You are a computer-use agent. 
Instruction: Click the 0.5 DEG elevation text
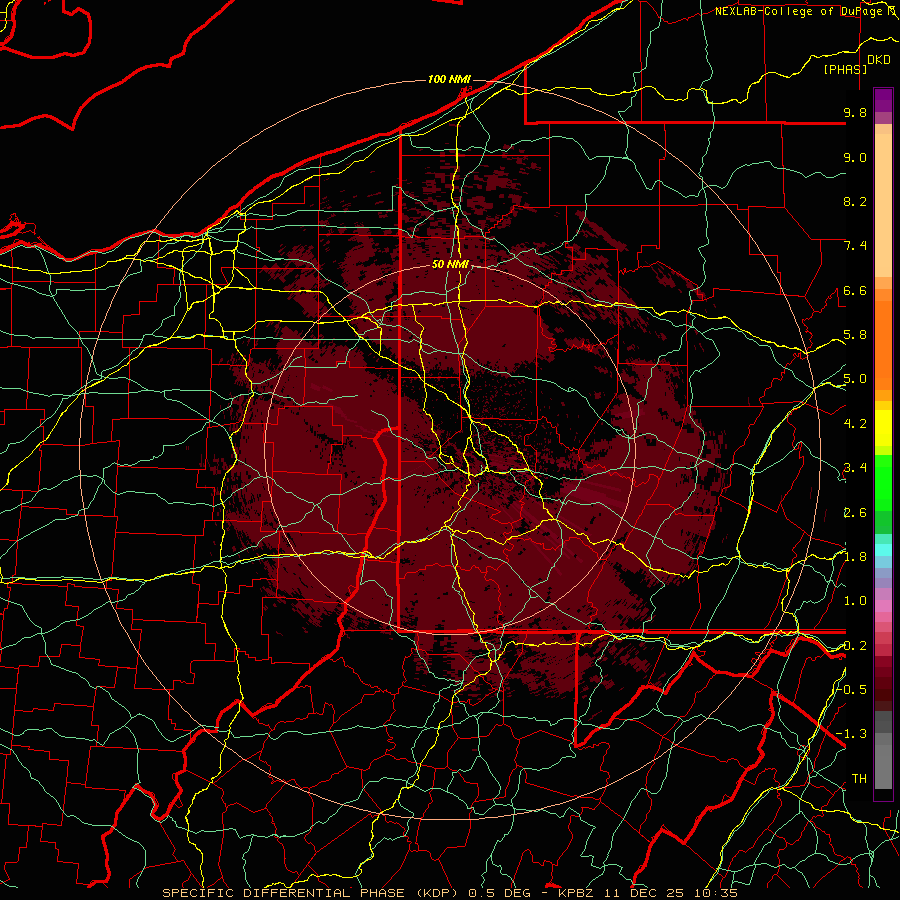coord(499,893)
